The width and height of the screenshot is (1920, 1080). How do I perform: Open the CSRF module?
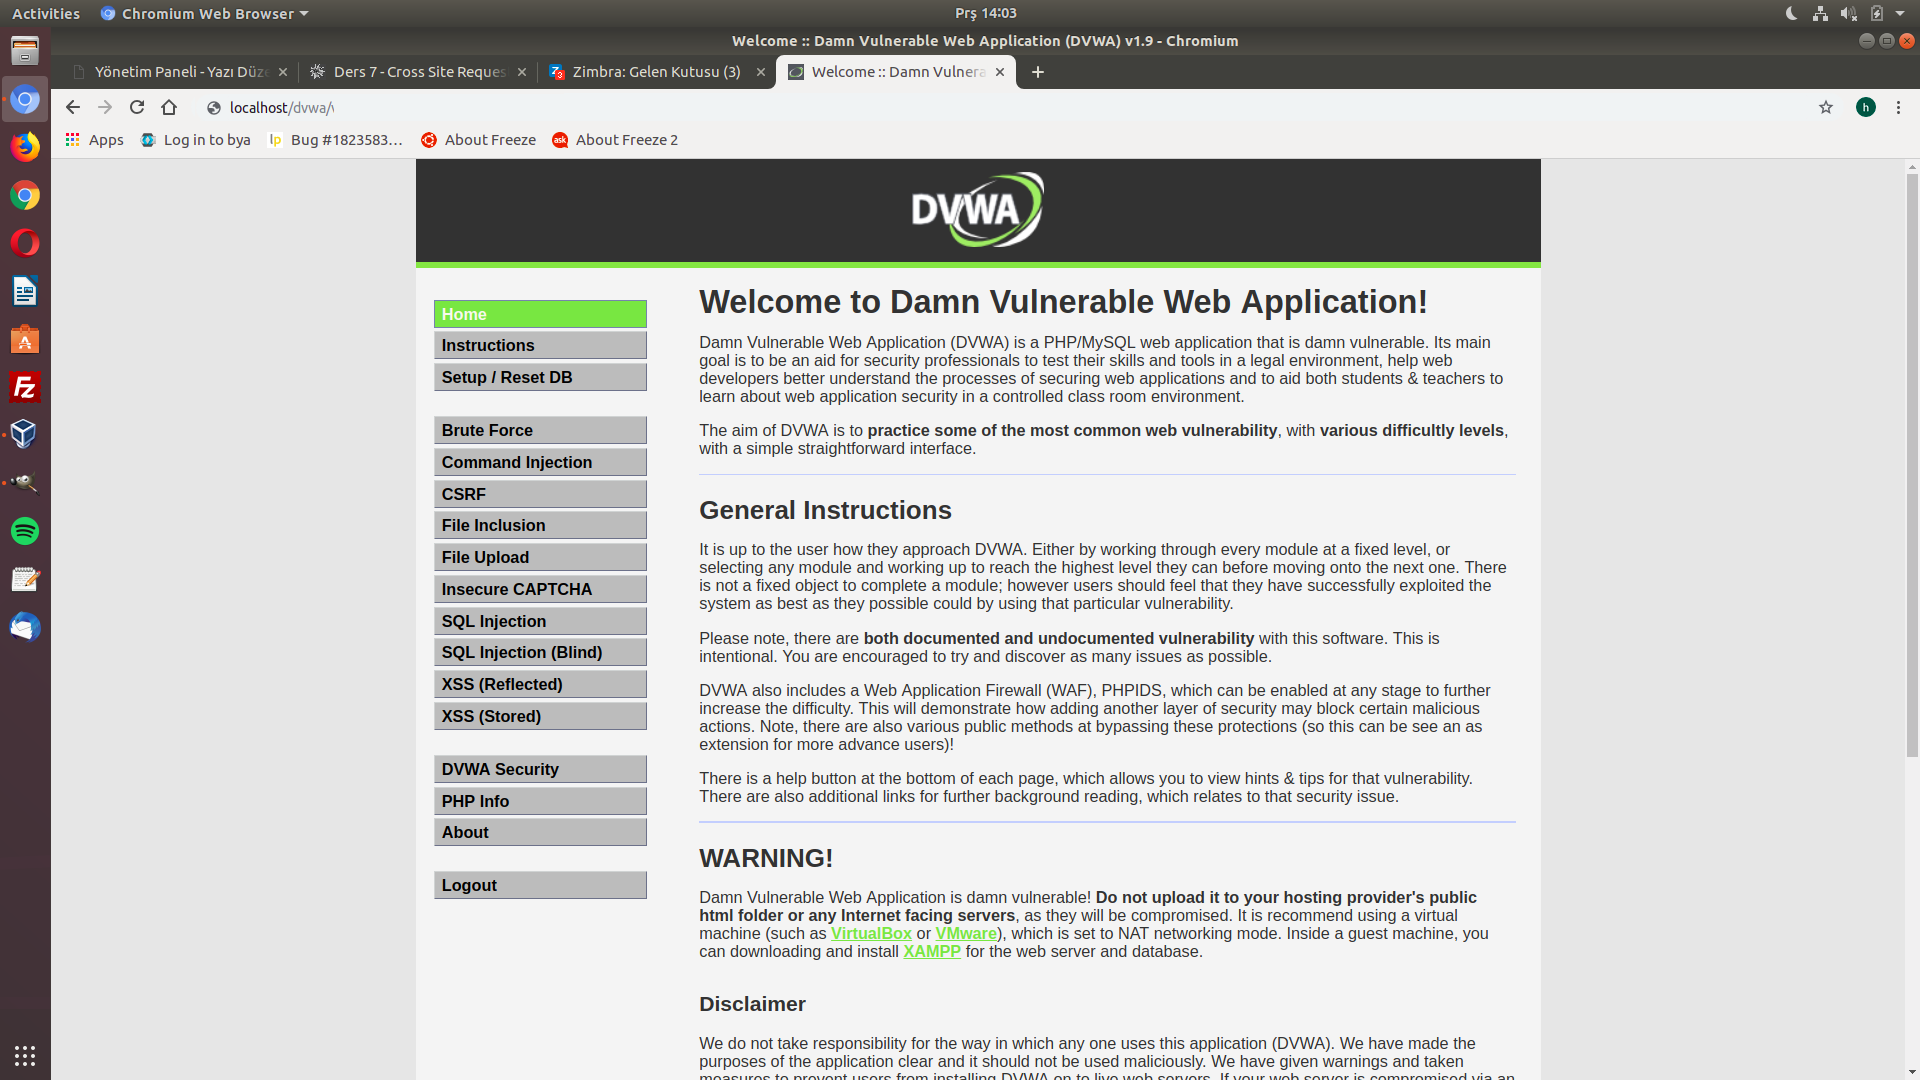pyautogui.click(x=540, y=494)
